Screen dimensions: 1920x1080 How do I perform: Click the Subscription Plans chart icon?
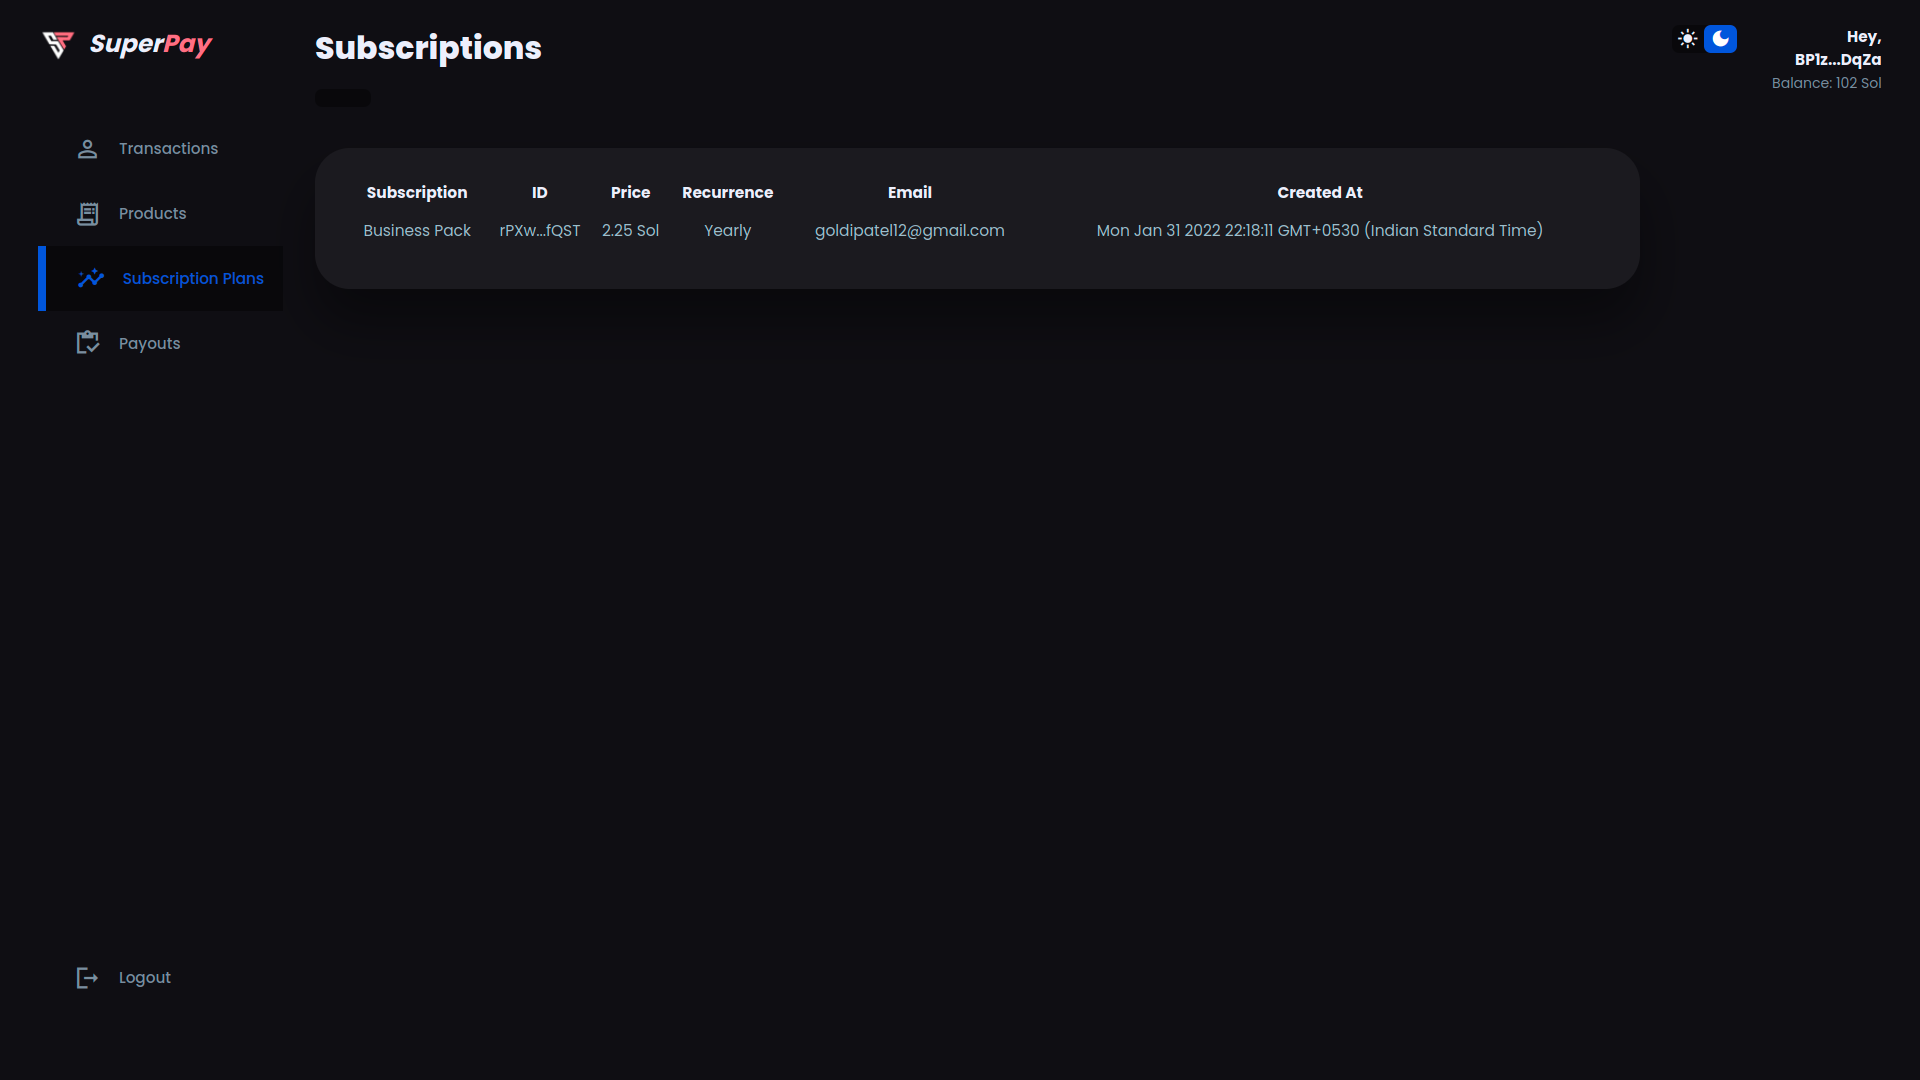coord(91,278)
